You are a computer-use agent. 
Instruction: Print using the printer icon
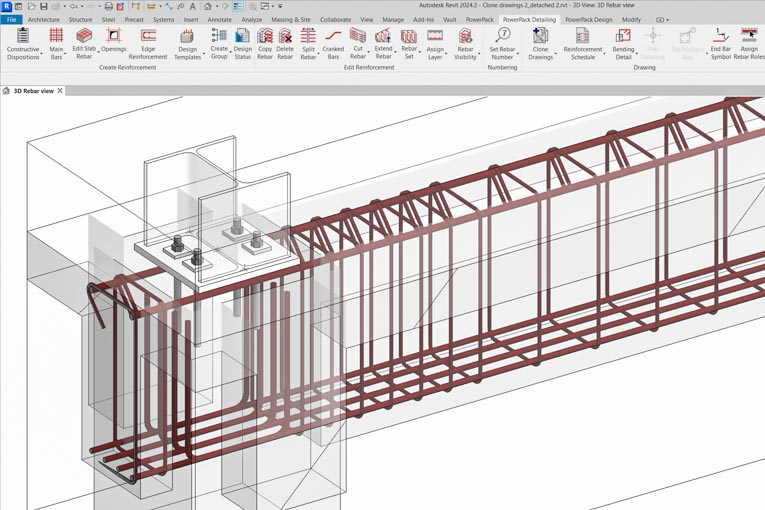click(x=109, y=6)
